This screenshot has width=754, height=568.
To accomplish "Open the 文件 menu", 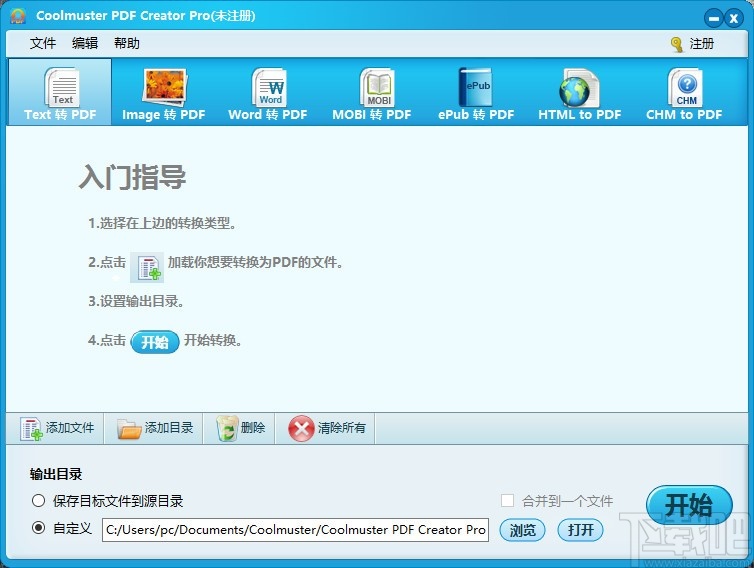I will point(43,43).
